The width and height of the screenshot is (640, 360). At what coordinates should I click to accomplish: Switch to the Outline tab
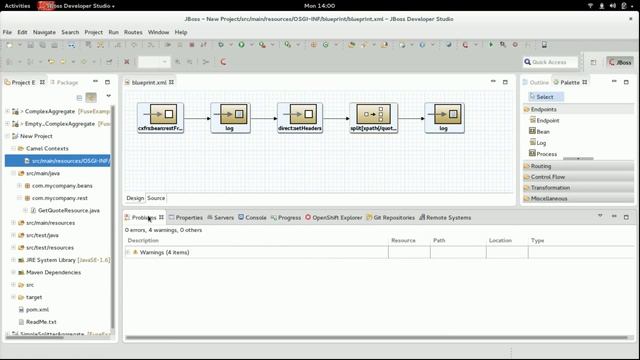coord(536,82)
